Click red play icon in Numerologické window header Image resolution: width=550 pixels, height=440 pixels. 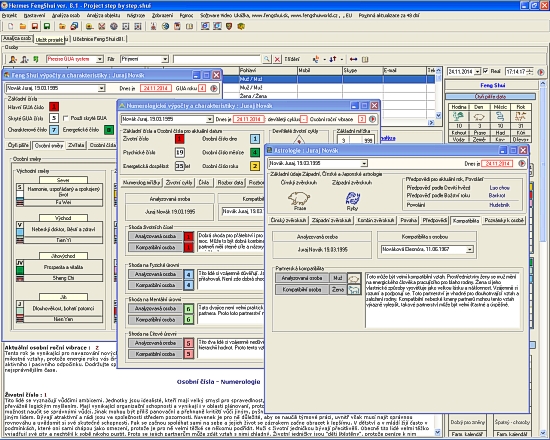click(372, 119)
